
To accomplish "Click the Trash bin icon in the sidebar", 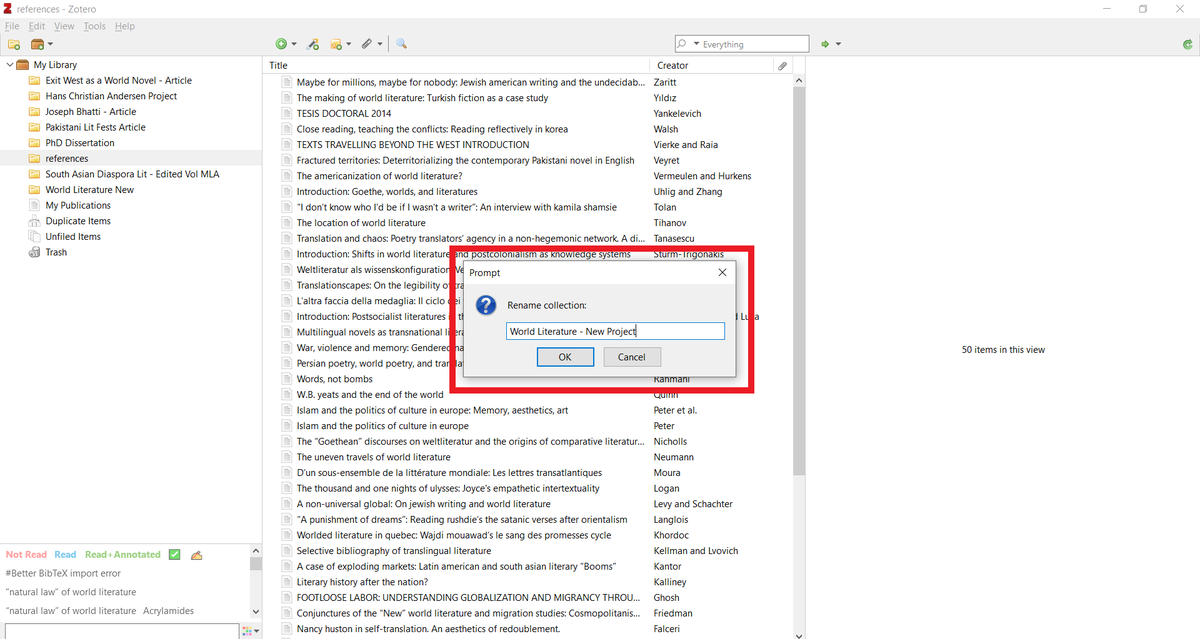I will pos(35,252).
